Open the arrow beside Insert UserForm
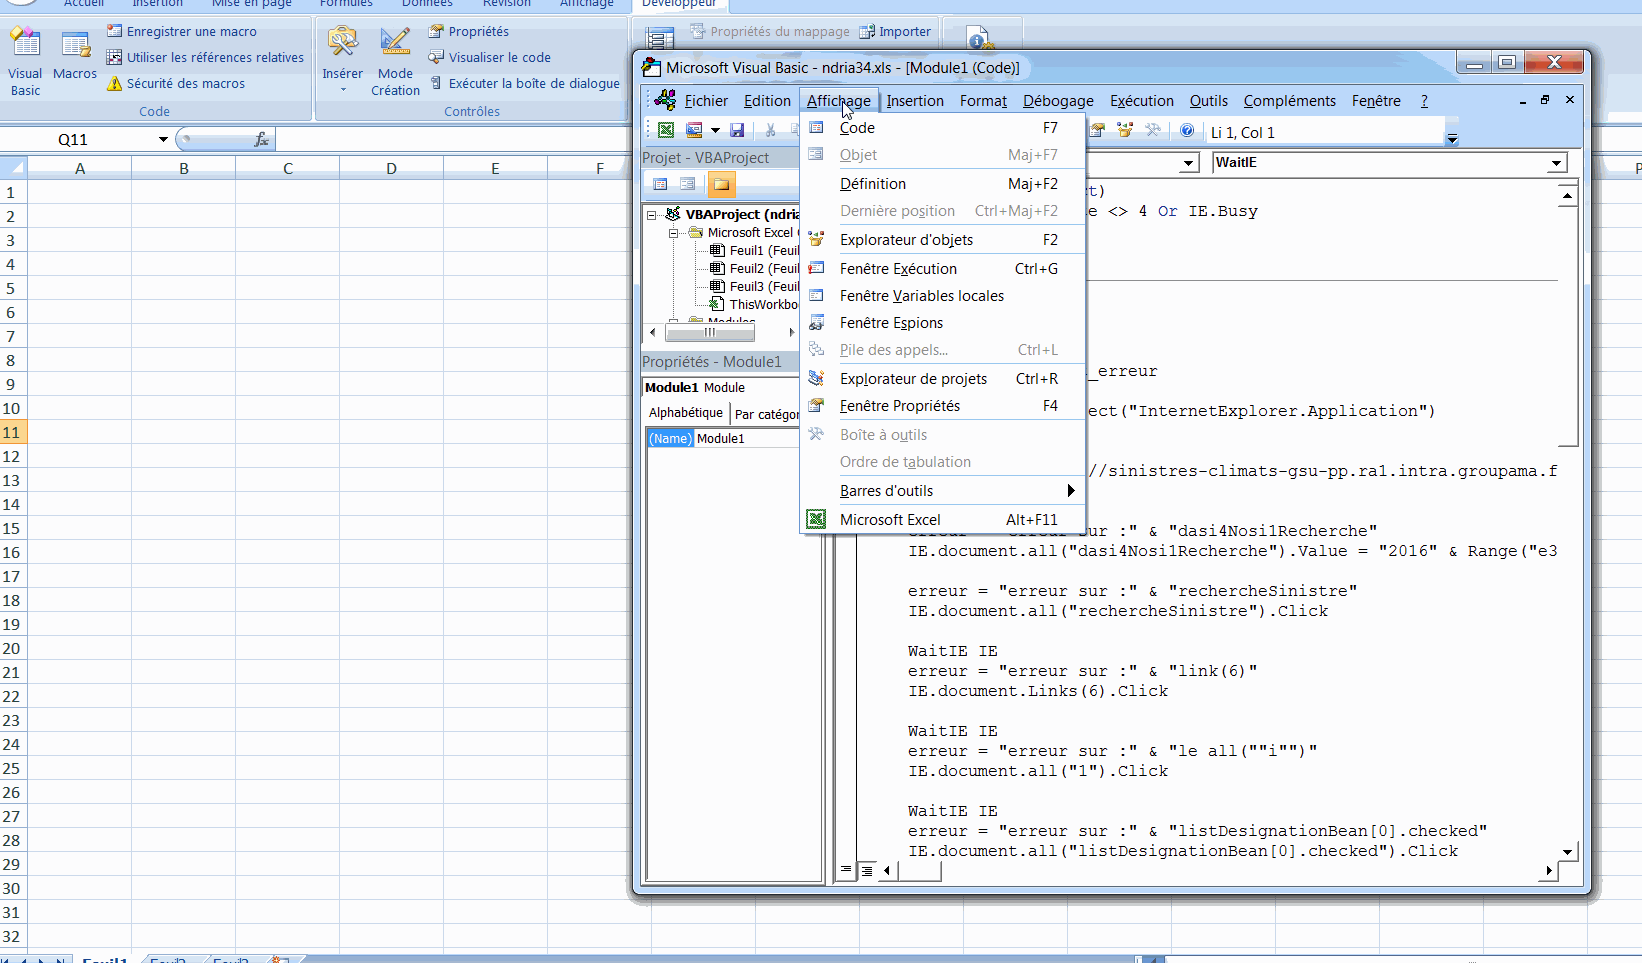Viewport: 1642px width, 963px height. click(x=715, y=130)
